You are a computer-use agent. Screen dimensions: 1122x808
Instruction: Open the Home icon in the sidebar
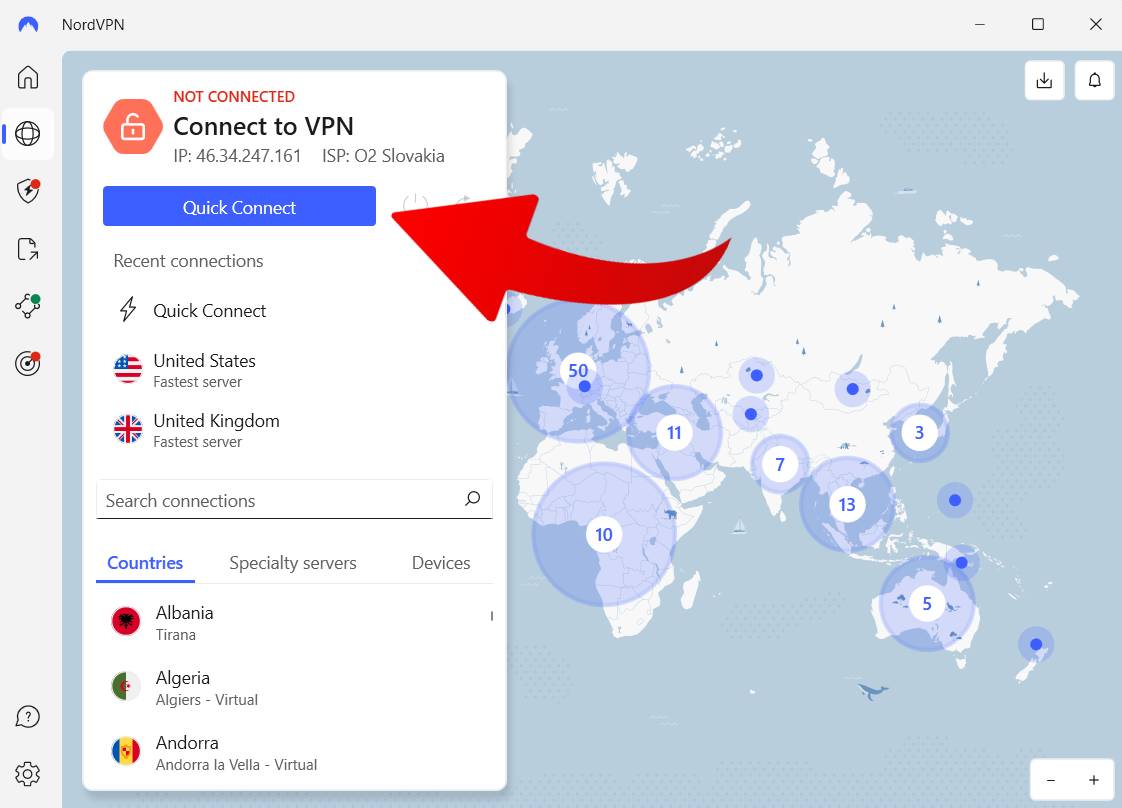coord(28,77)
